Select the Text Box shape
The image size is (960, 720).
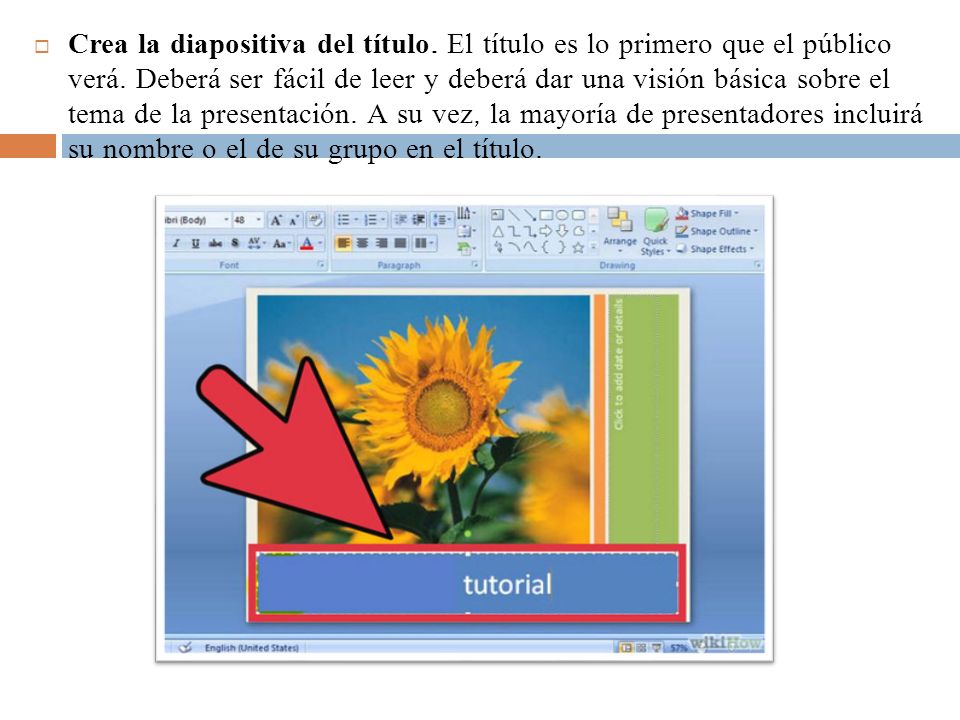pos(498,215)
